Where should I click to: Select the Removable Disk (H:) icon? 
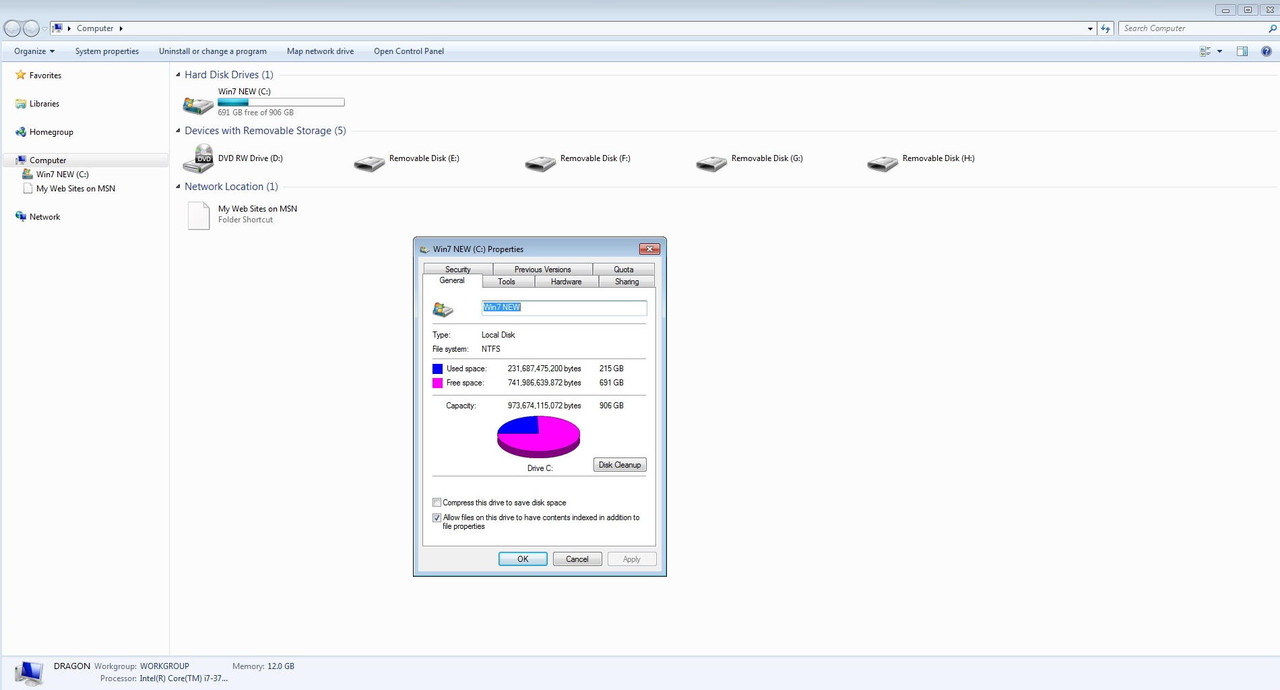coord(883,162)
